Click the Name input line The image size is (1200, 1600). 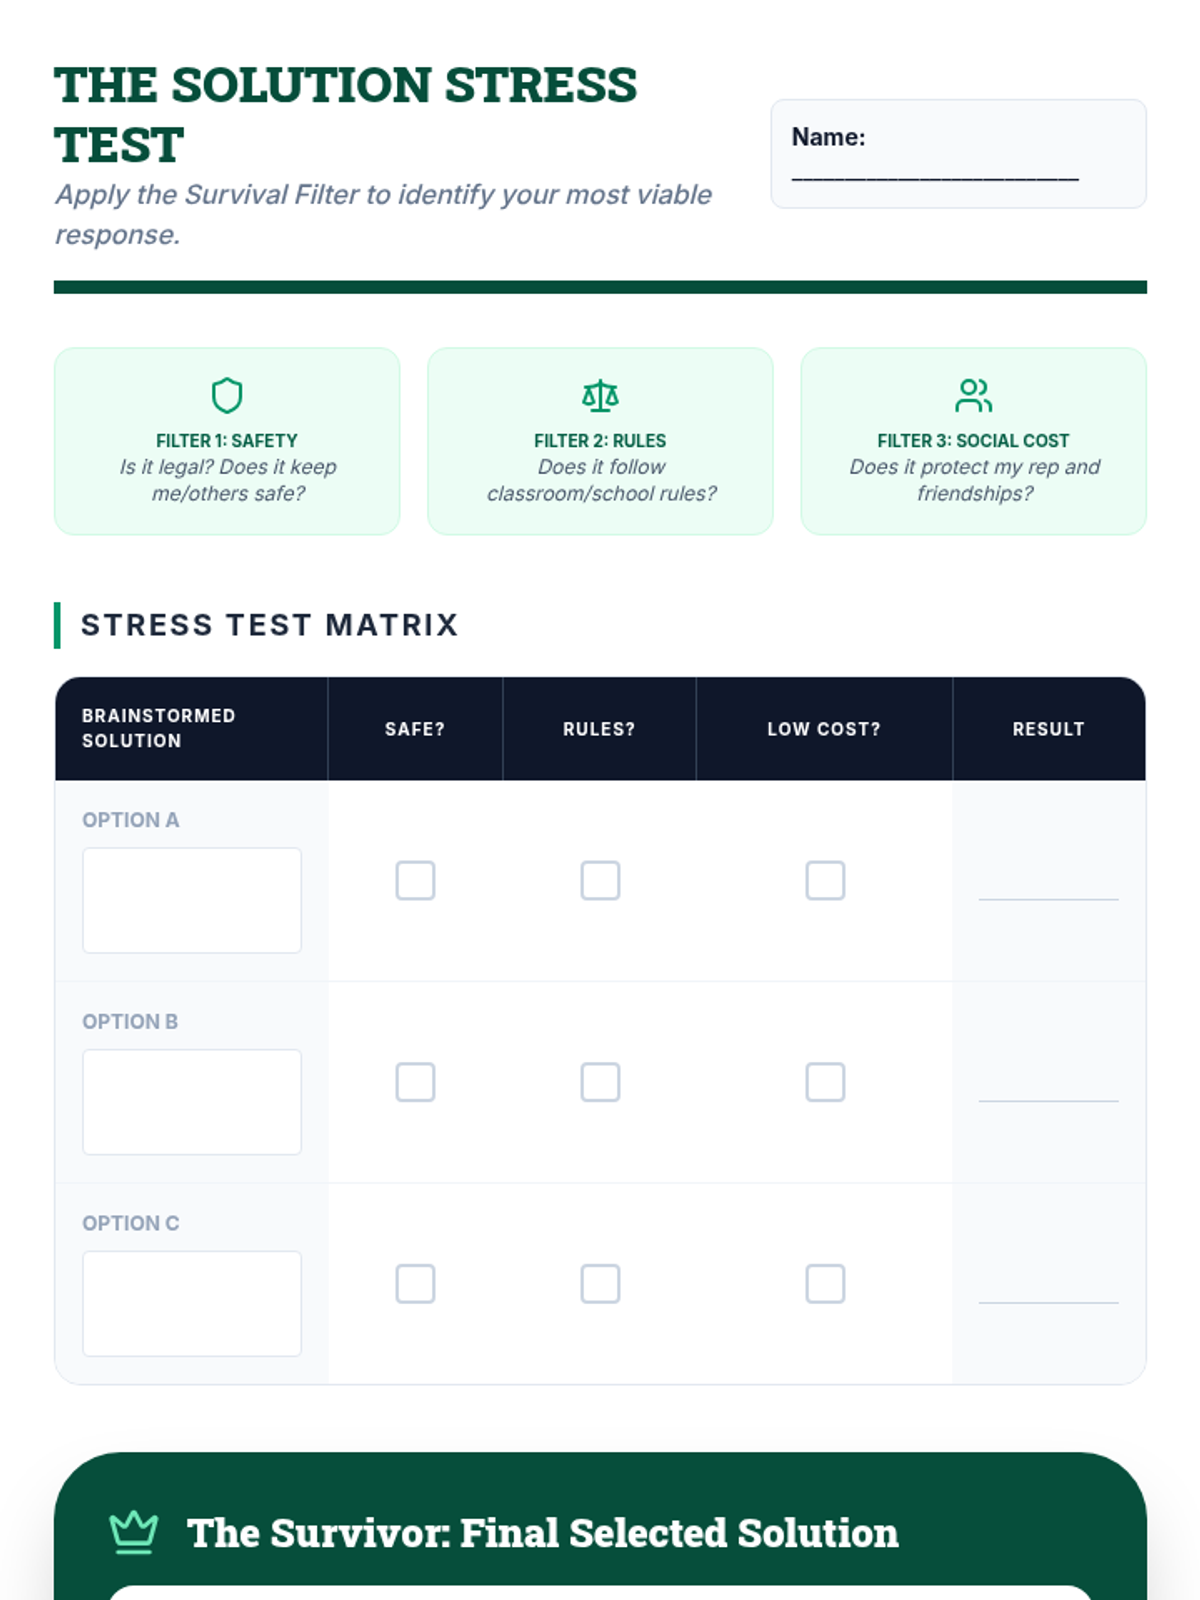(x=935, y=172)
